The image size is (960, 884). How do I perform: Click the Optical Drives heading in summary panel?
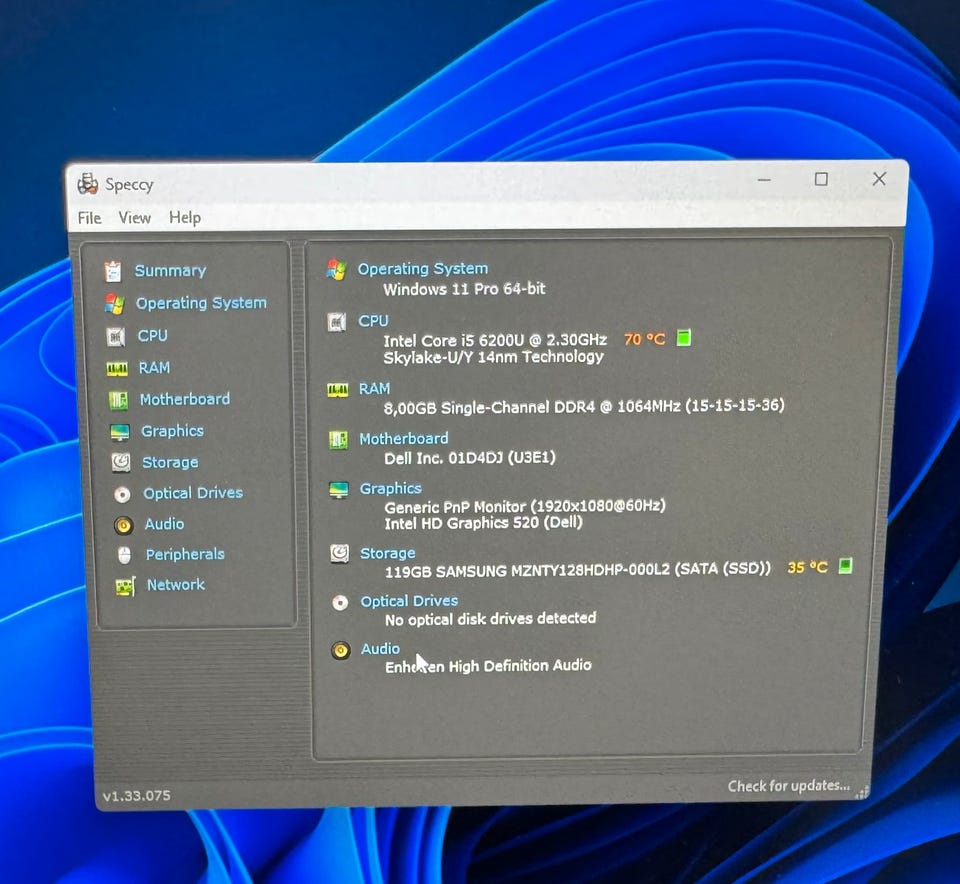[x=409, y=601]
